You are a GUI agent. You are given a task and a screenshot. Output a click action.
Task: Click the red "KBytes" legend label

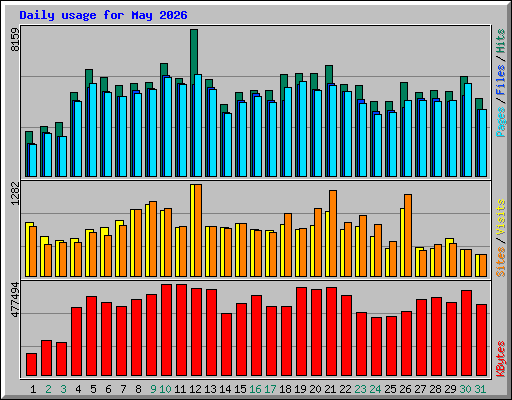(x=500, y=359)
